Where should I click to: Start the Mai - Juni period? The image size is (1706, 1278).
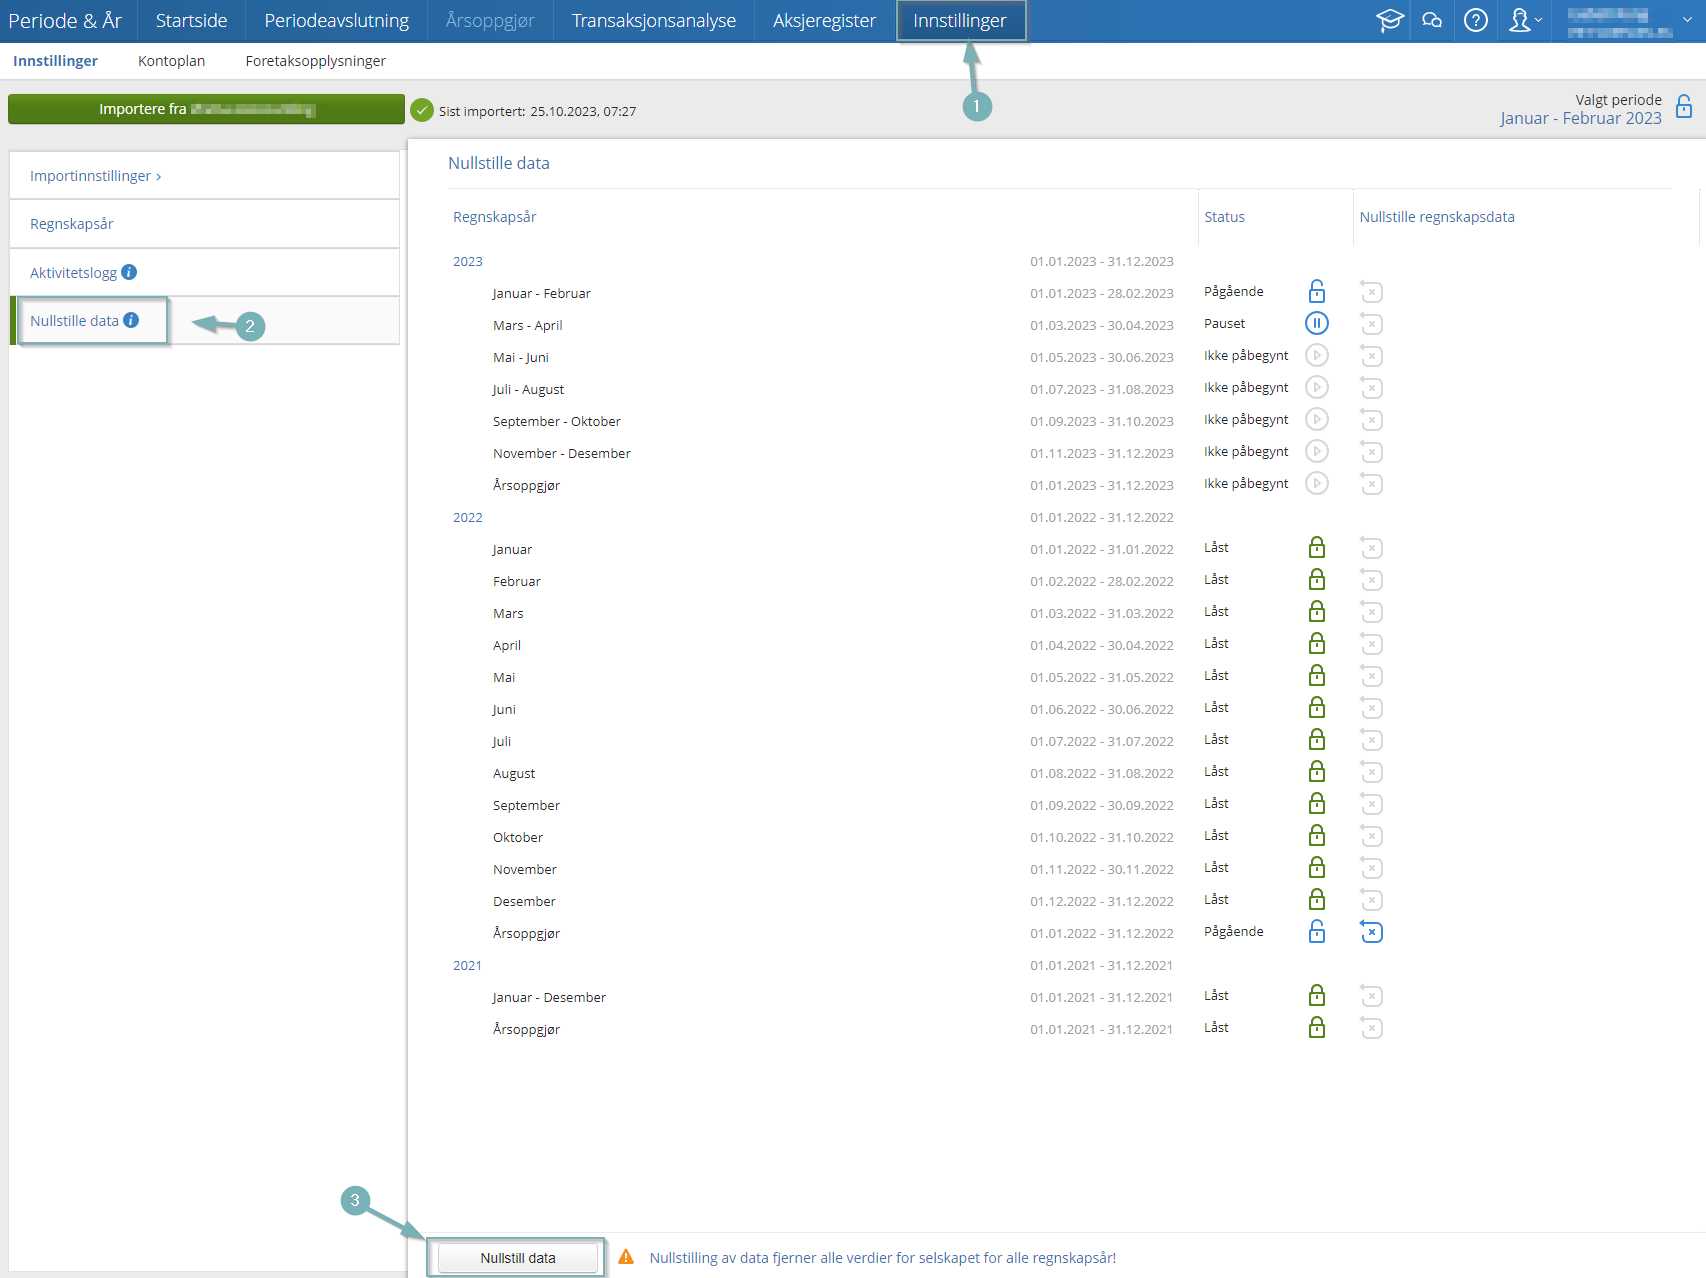pyautogui.click(x=1317, y=355)
